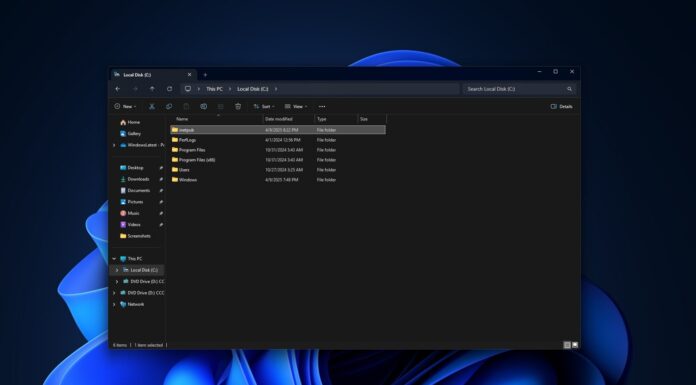Close the Local Disk (C:) tab
Viewport: 696px width, 385px height.
coord(190,75)
